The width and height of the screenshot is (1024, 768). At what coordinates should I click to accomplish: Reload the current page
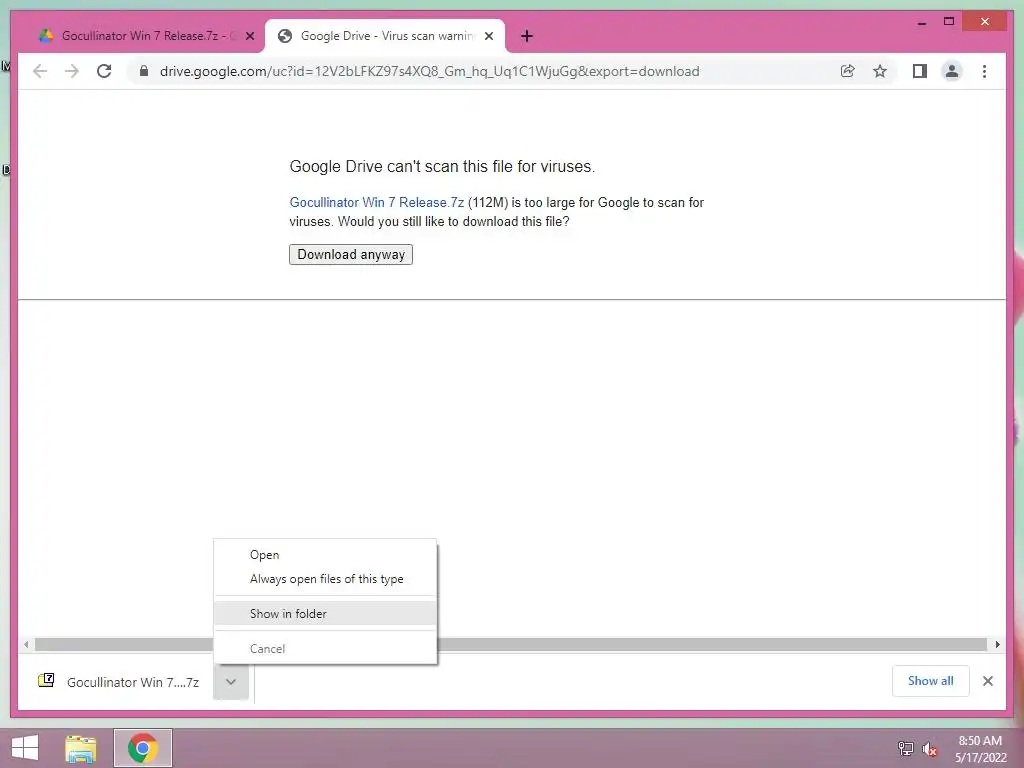coord(104,71)
